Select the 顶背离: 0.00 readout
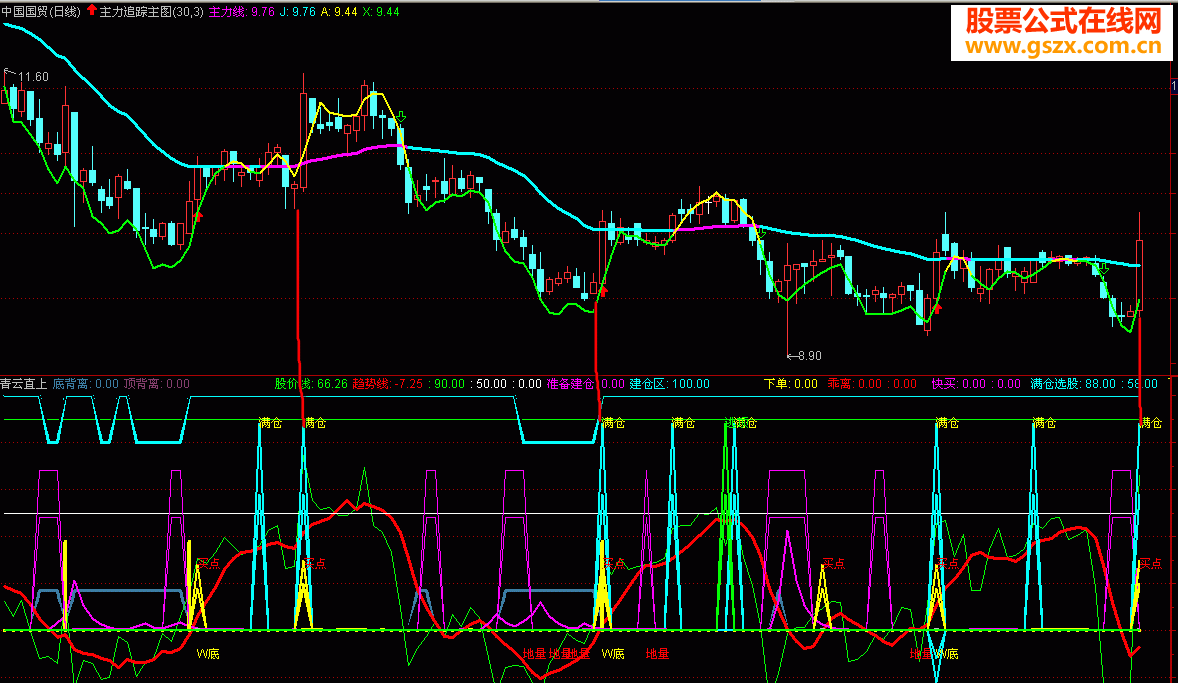This screenshot has width=1178, height=683. point(156,384)
